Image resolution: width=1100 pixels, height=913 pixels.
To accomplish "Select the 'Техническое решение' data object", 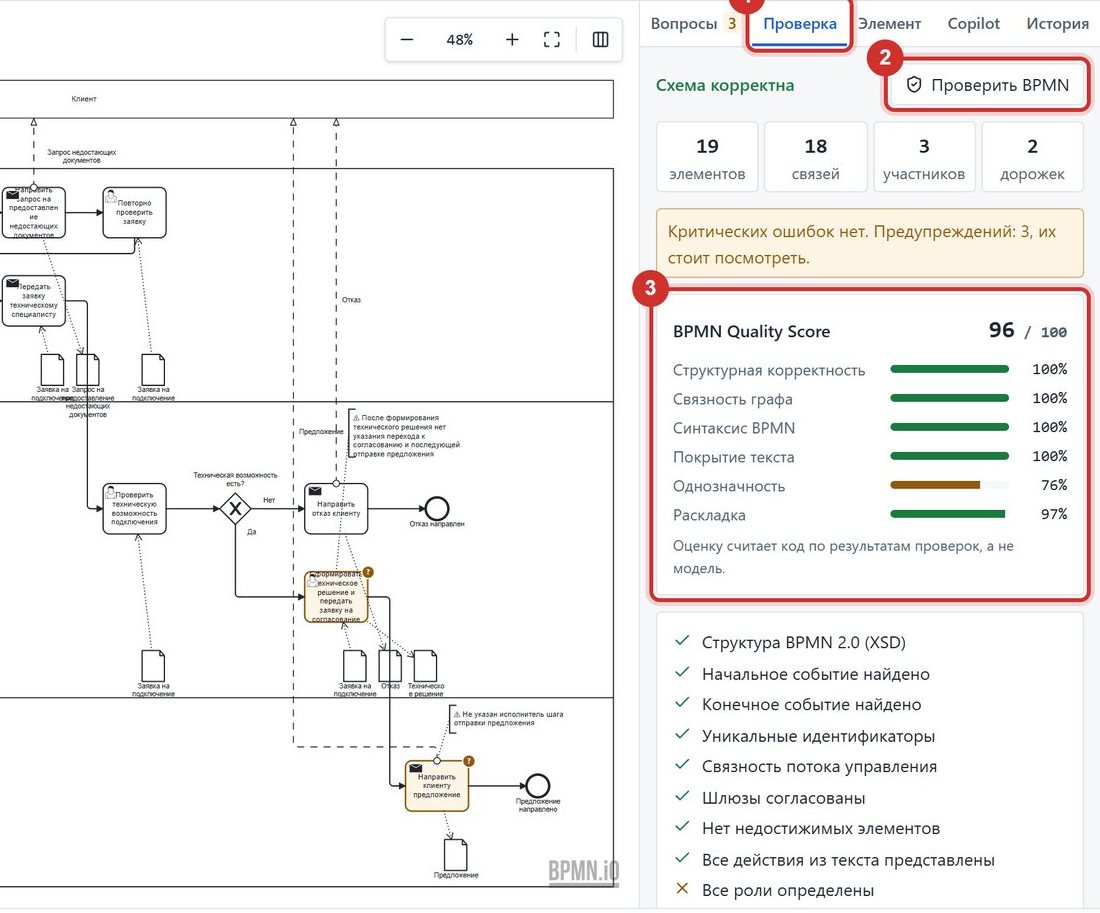I will click(x=425, y=665).
